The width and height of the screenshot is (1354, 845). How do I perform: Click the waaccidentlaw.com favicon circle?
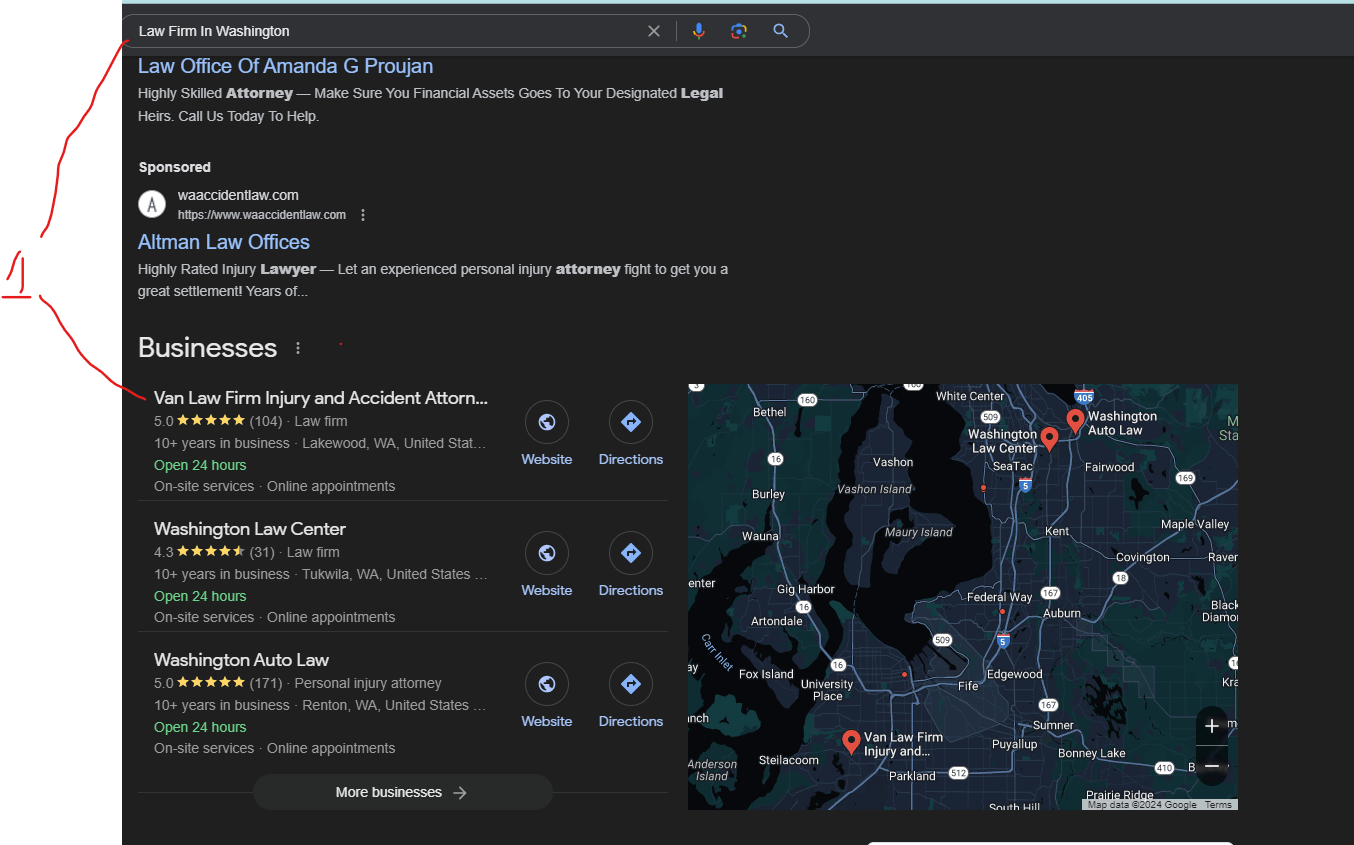[151, 204]
